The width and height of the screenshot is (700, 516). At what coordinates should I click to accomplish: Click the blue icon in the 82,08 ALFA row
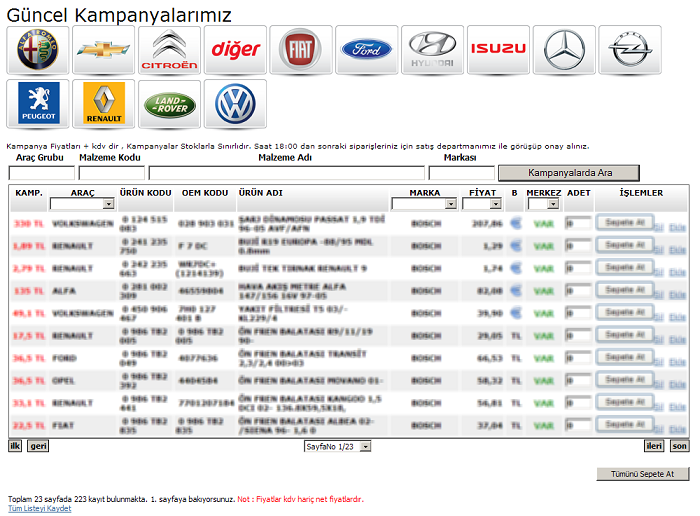[516, 291]
